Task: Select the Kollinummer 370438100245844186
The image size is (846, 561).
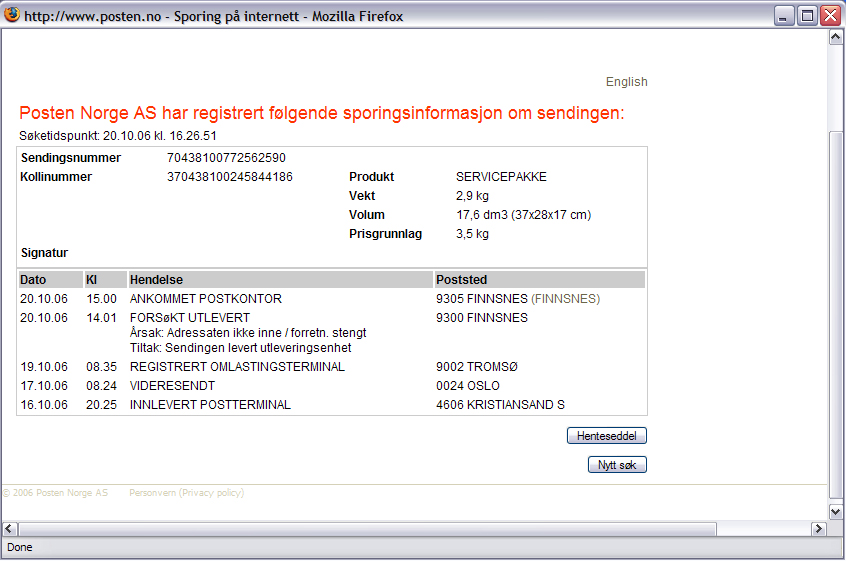Action: click(x=230, y=177)
